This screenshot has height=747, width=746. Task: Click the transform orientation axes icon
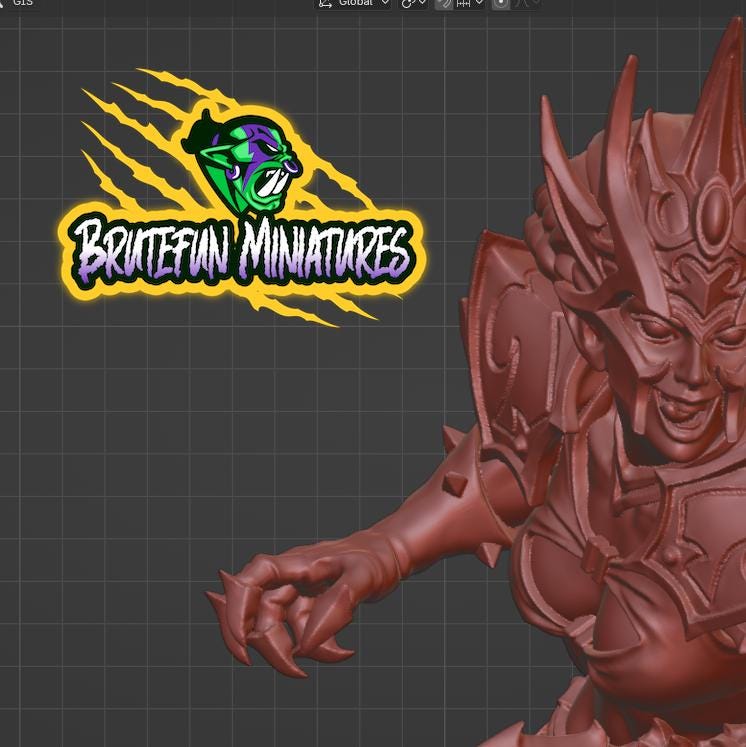click(x=325, y=3)
